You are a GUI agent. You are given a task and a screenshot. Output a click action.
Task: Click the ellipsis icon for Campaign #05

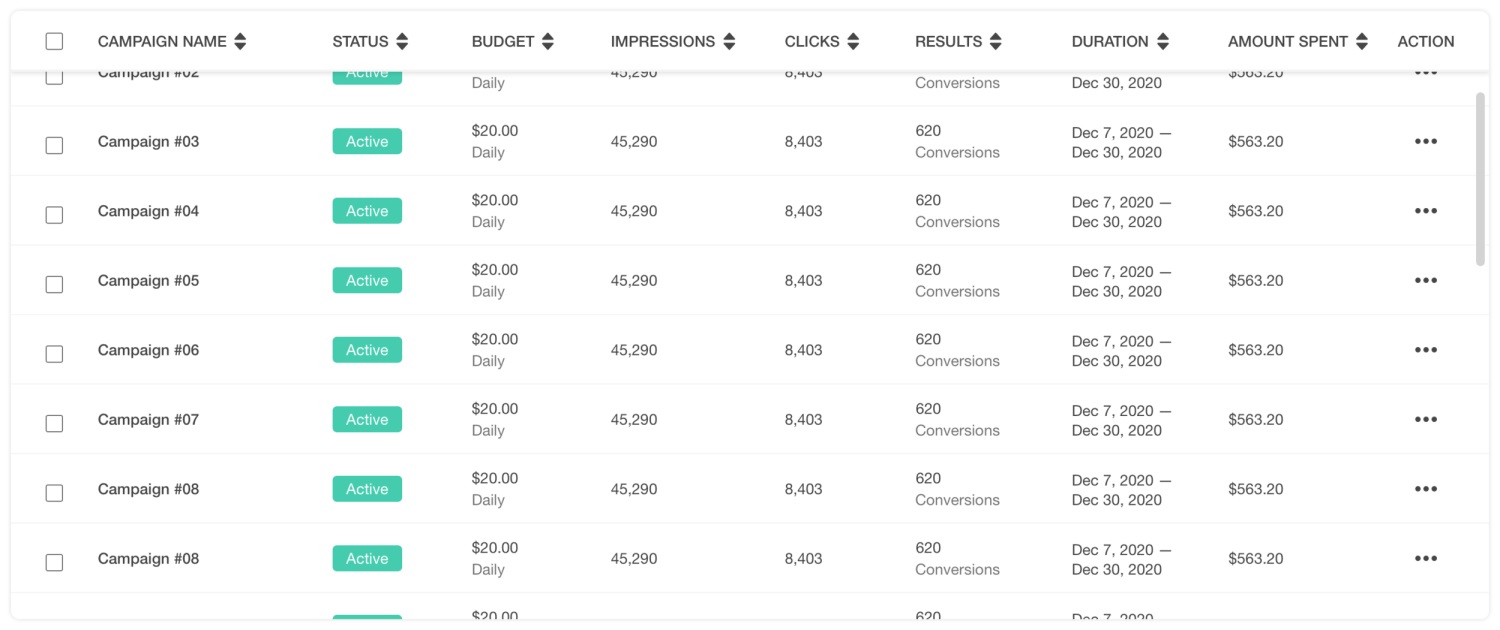tap(1425, 281)
